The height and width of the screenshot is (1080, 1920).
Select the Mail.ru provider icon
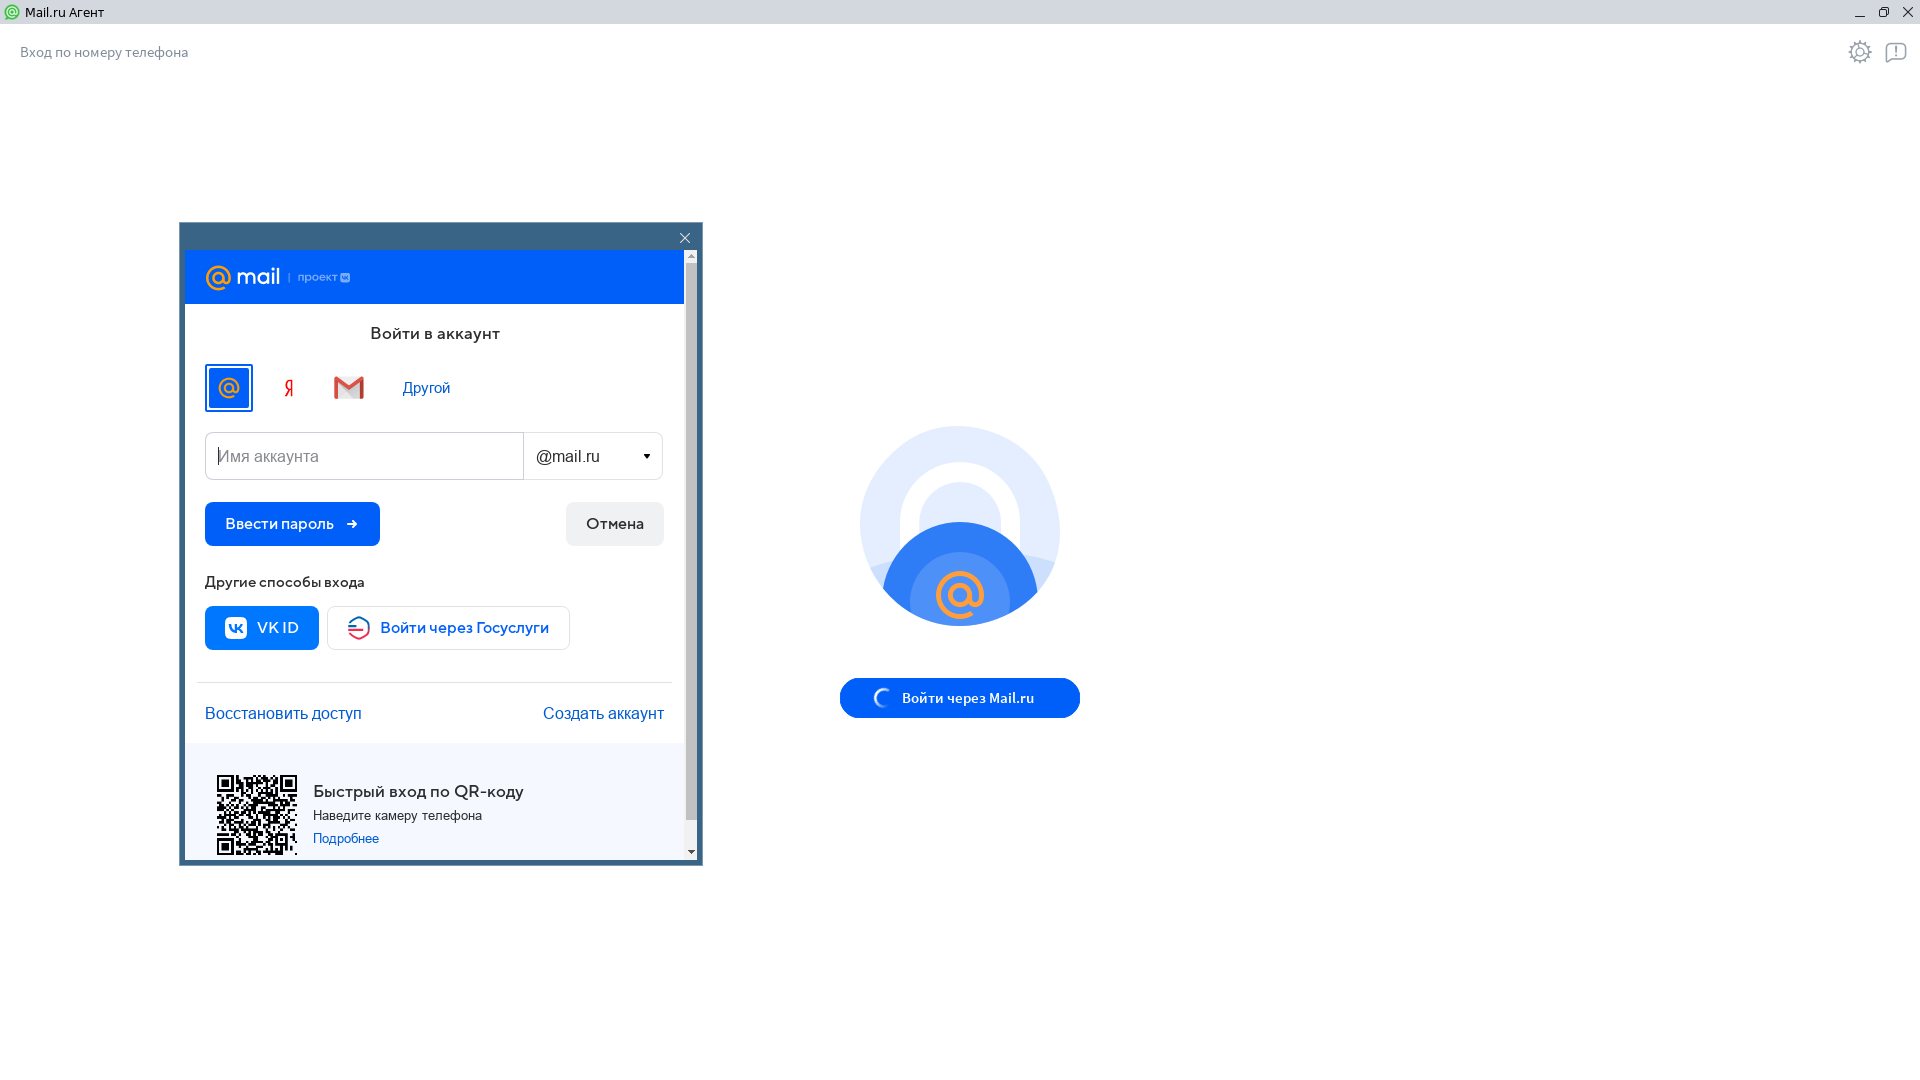(229, 388)
